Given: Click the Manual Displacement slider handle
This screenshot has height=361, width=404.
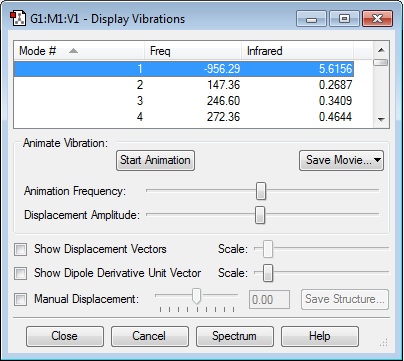Looking at the screenshot, I should (x=197, y=296).
